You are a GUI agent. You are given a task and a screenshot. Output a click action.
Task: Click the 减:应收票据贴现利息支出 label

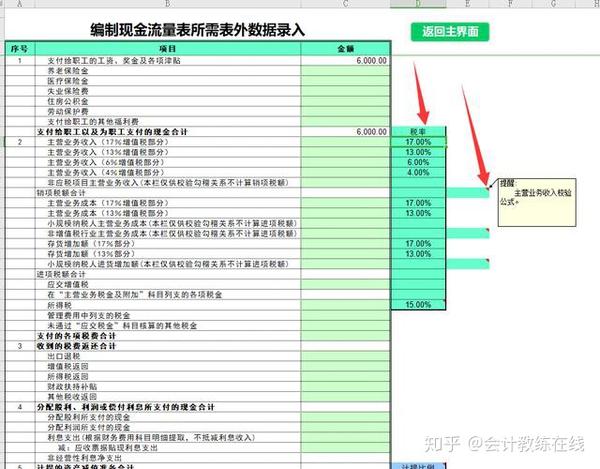108,448
